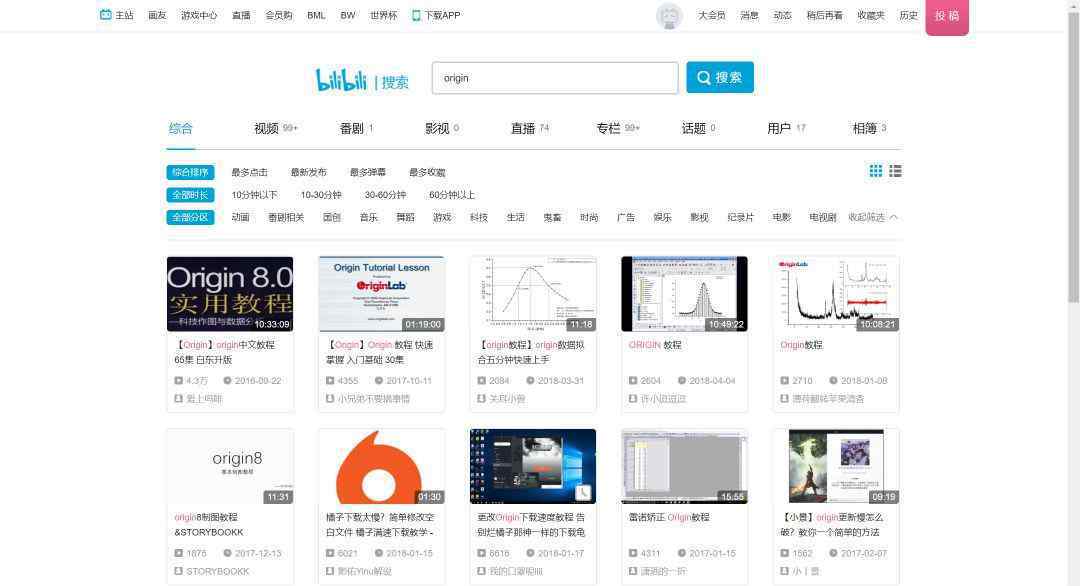Filter duration to 60分钟以上
This screenshot has width=1080, height=586.
click(452, 195)
